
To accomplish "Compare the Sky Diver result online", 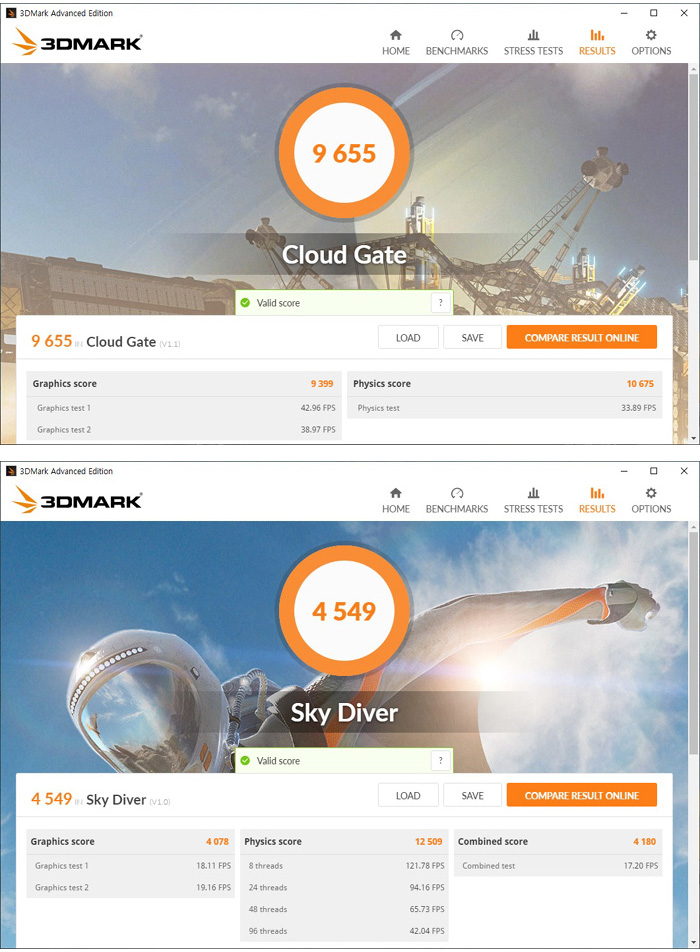I will [x=582, y=795].
